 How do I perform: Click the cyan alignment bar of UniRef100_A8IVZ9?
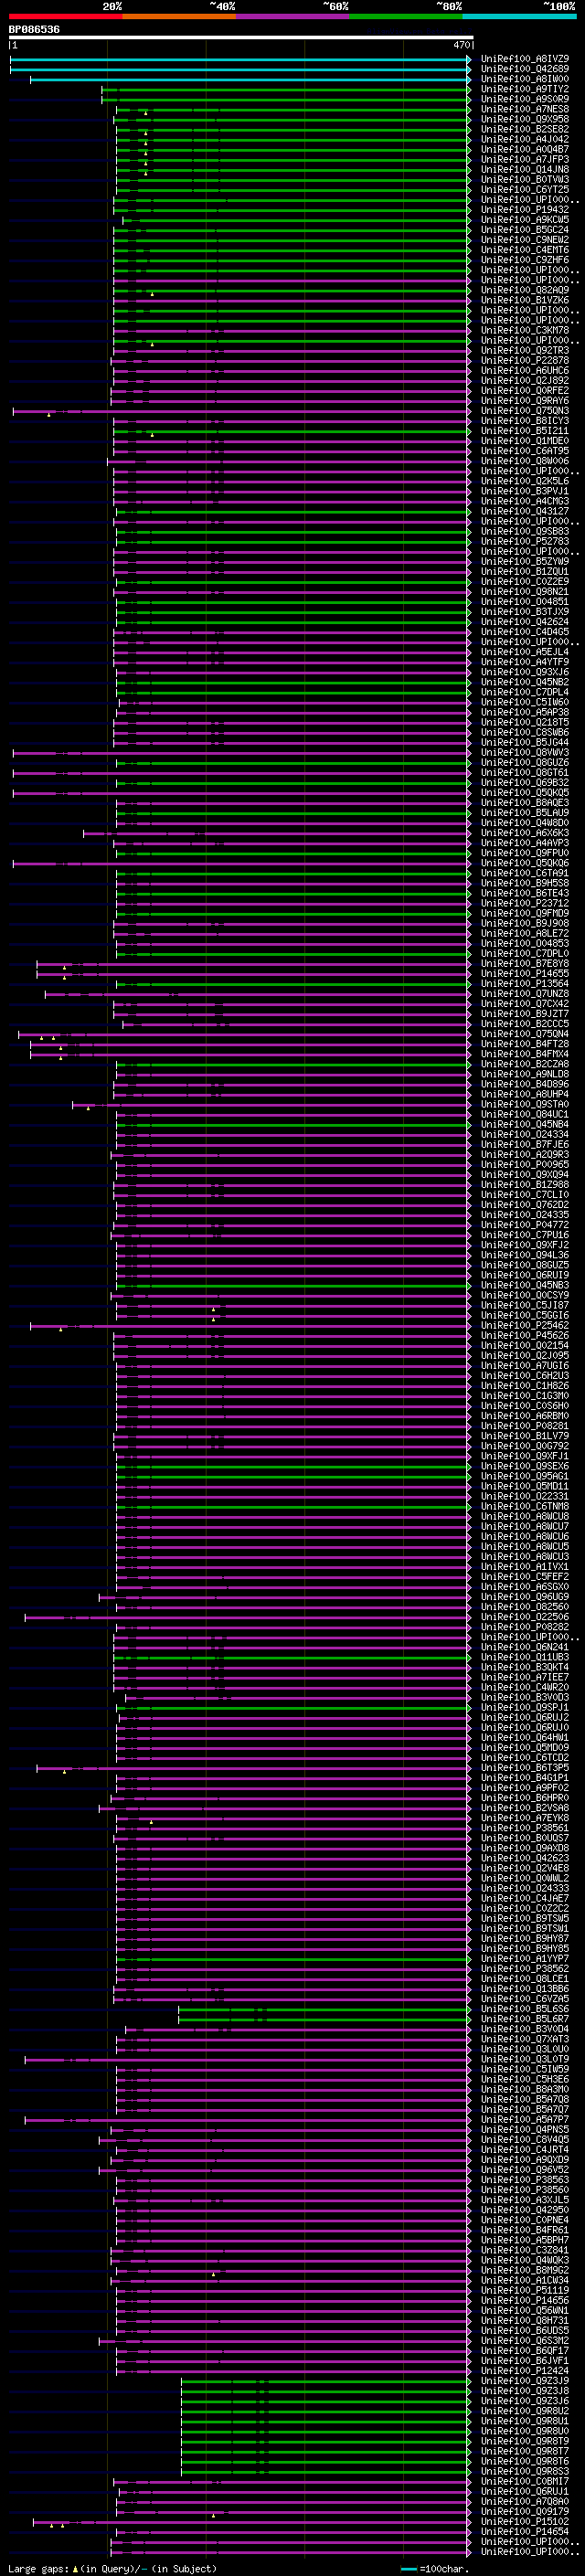point(240,59)
